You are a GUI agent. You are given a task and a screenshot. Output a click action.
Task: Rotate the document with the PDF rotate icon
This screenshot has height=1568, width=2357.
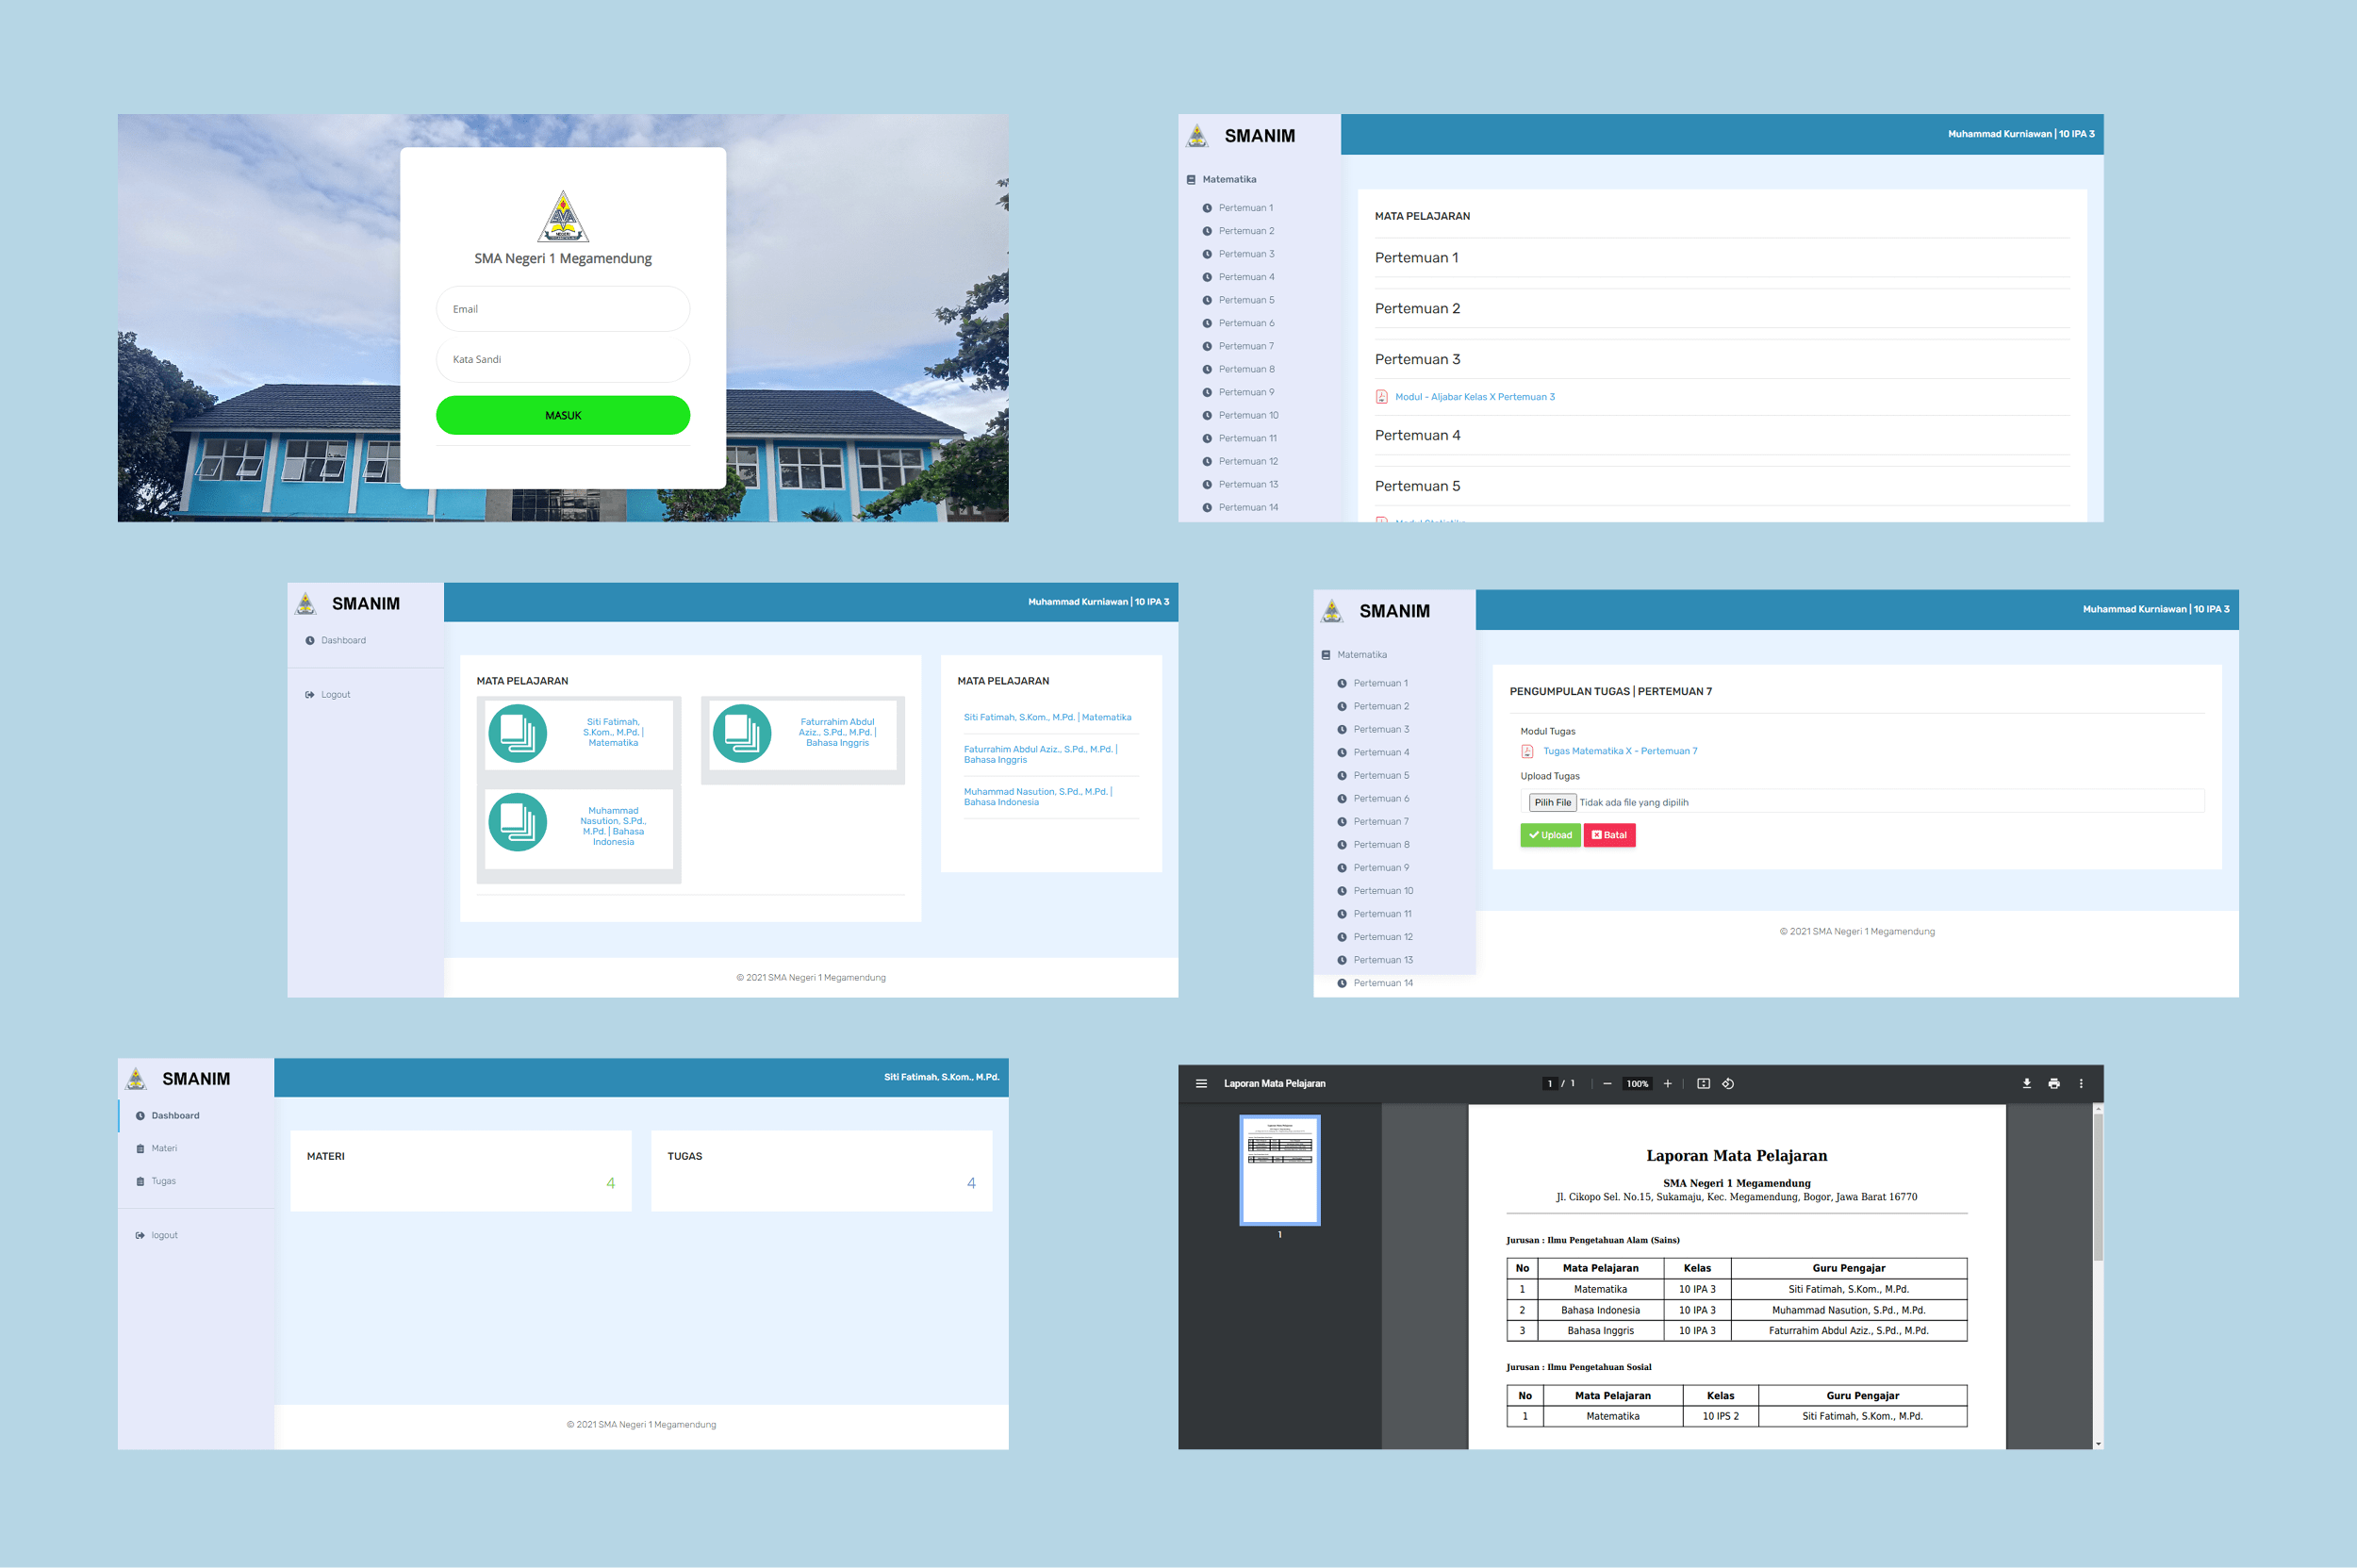pos(1728,1083)
